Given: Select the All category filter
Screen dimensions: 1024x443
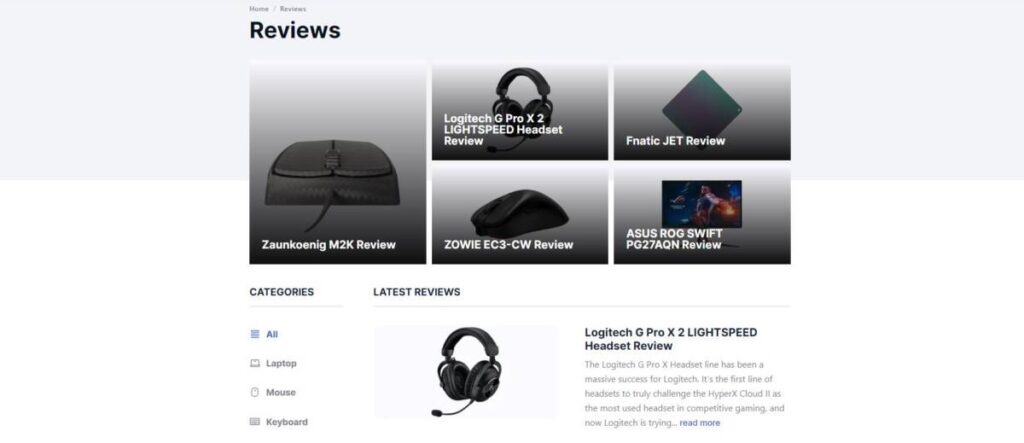Looking at the screenshot, I should [x=272, y=334].
